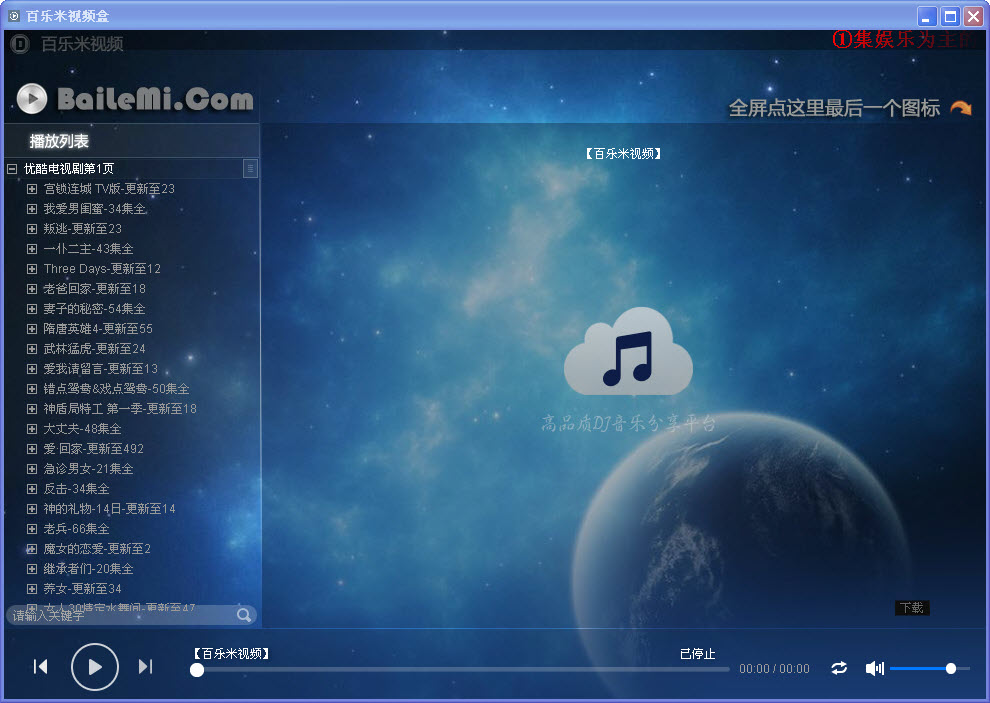Screen dimensions: 990x703
Task: Select 神盾局特工 第一季-更新至18
Action: [120, 409]
